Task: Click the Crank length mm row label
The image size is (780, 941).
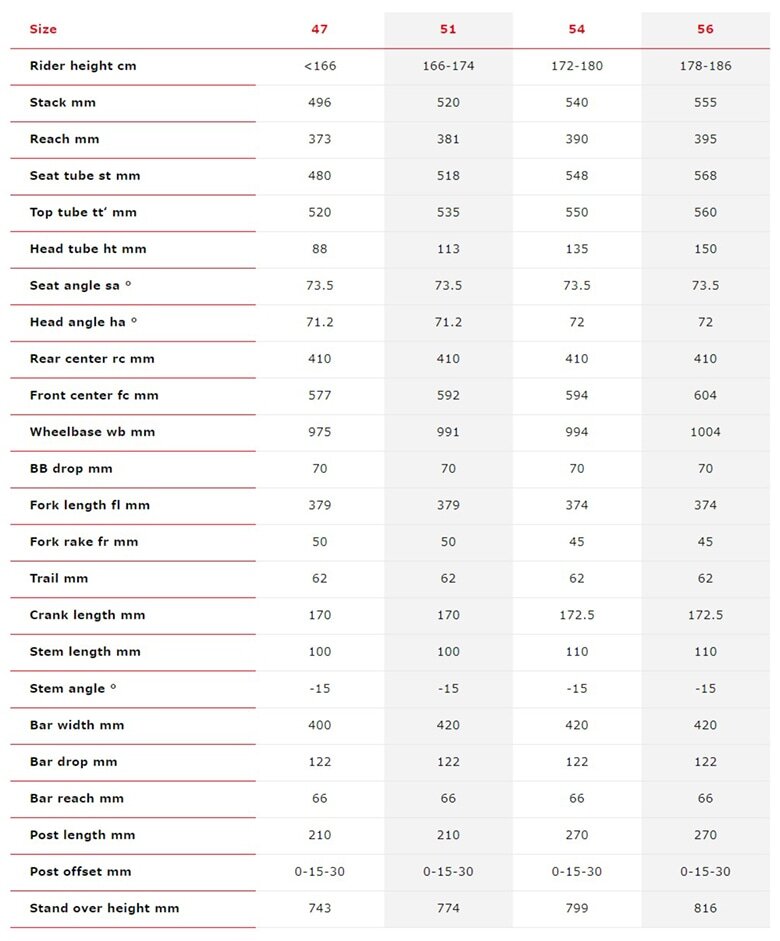Action: [x=87, y=615]
